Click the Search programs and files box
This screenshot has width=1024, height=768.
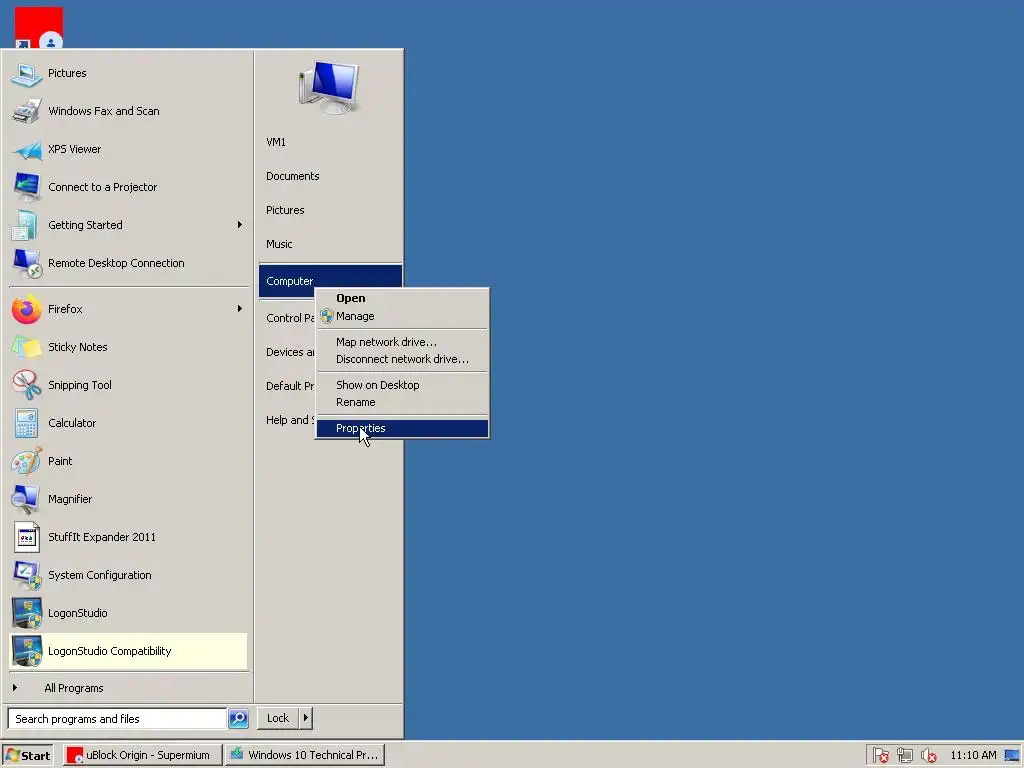click(117, 718)
